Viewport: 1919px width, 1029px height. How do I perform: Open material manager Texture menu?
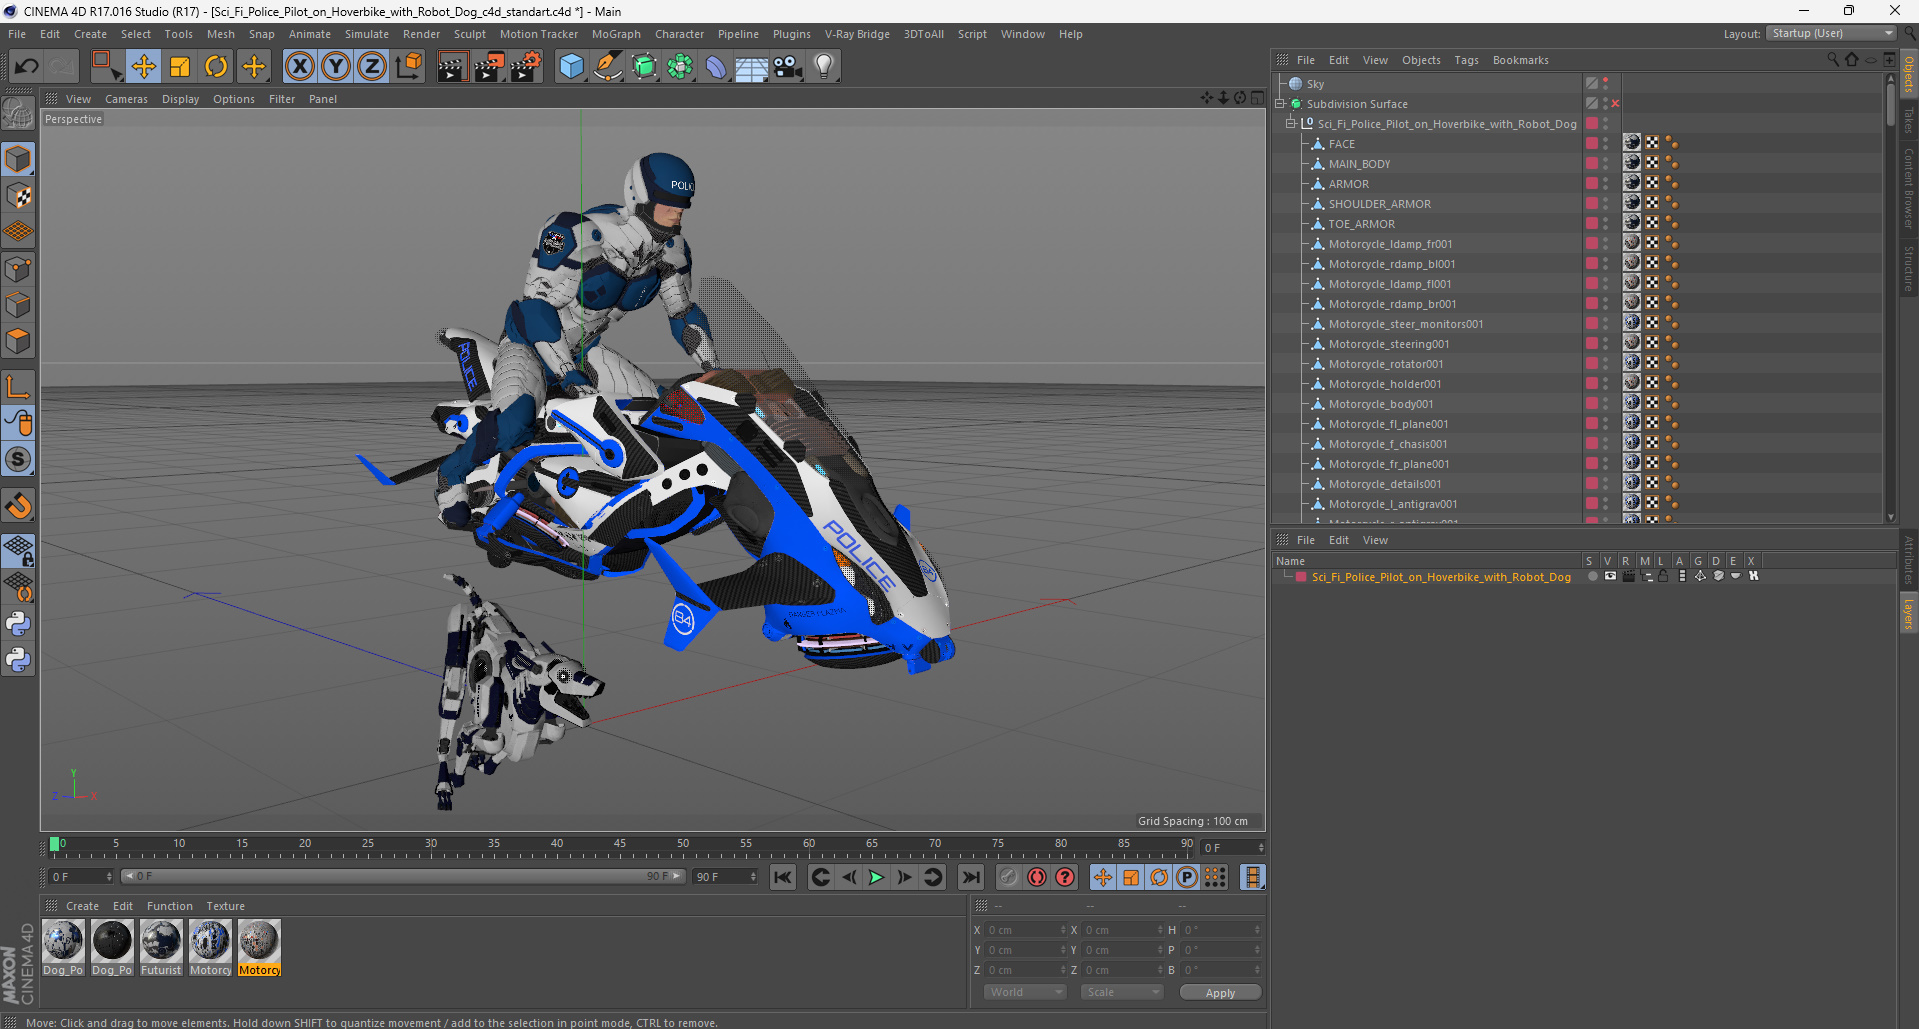pyautogui.click(x=225, y=906)
